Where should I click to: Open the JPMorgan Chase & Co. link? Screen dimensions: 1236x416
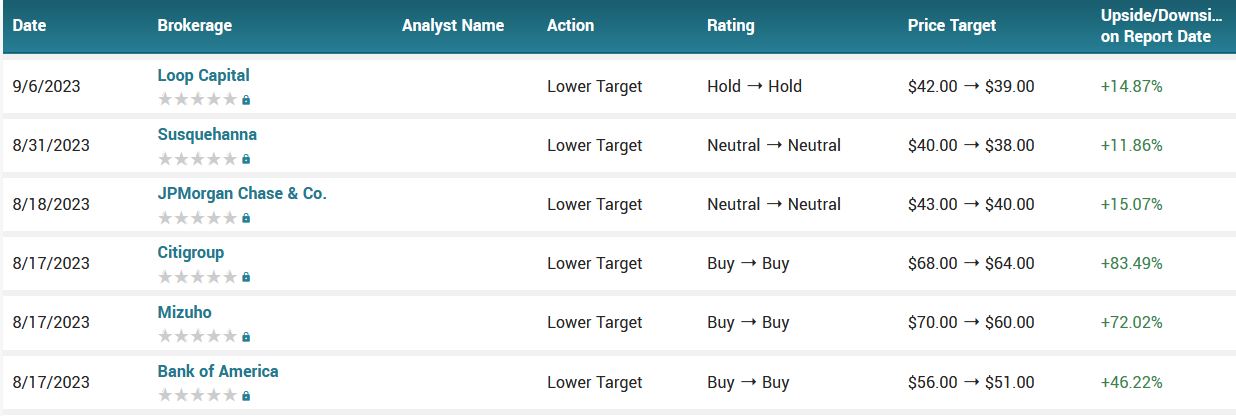click(242, 193)
